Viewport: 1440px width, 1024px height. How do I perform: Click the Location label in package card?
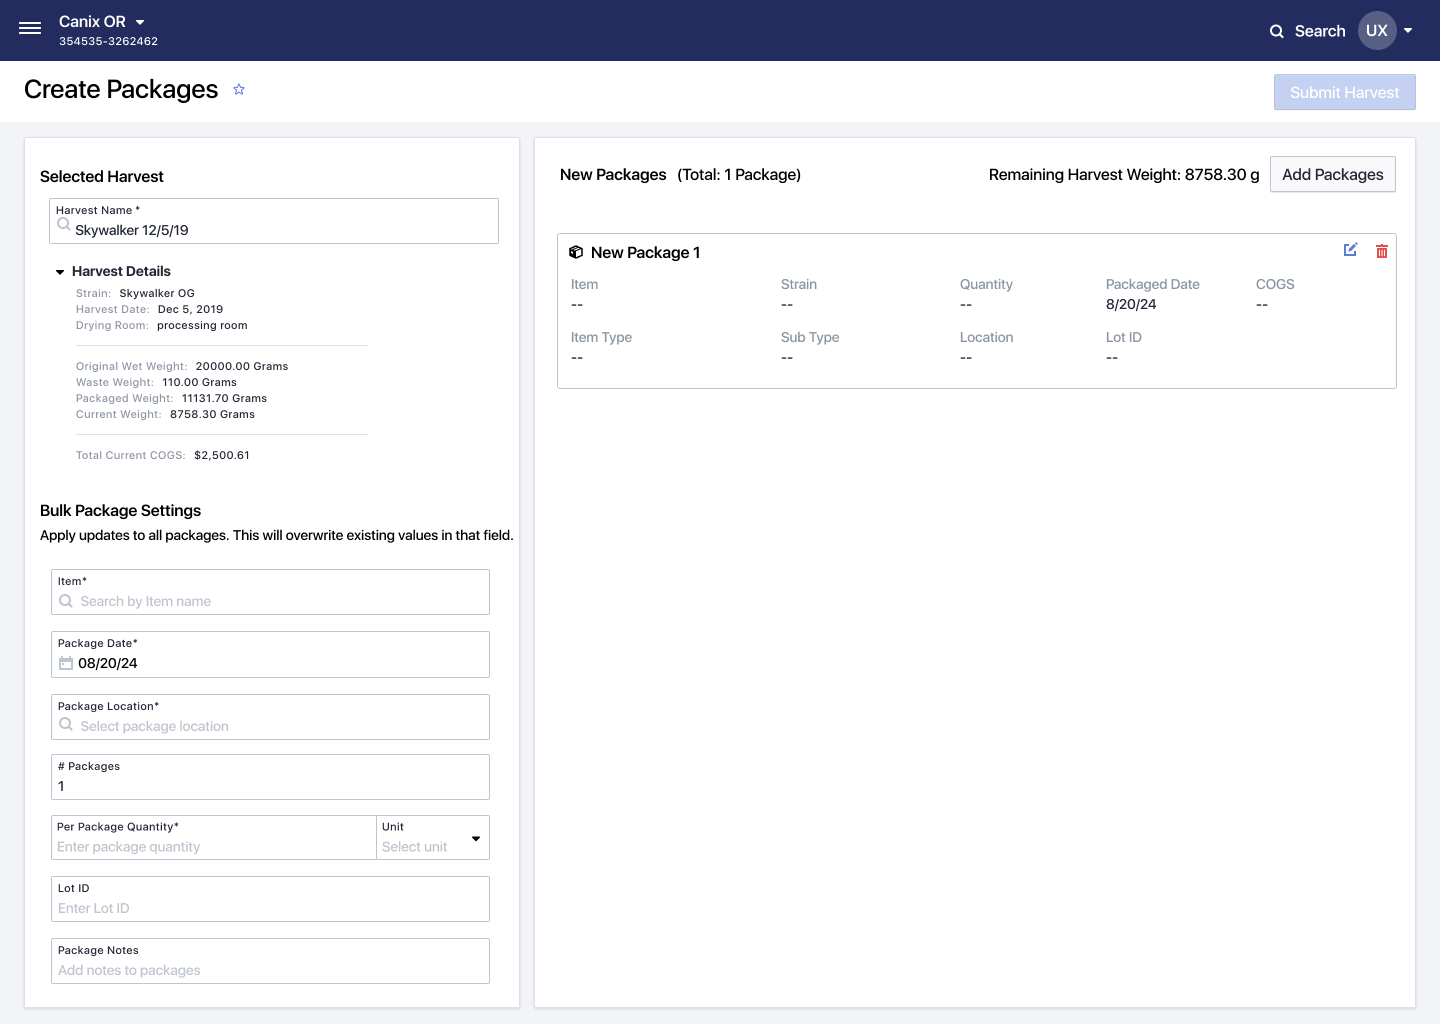click(986, 337)
